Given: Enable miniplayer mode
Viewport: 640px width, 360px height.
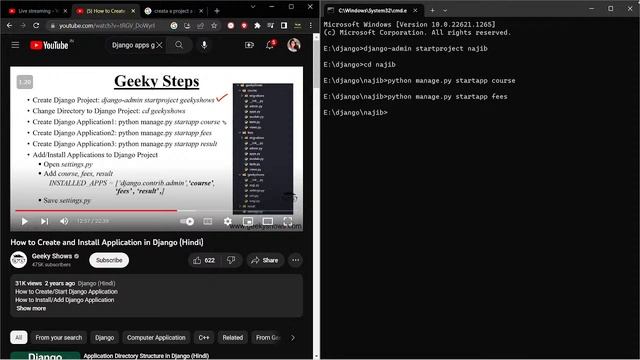Looking at the screenshot, I should coord(248,221).
